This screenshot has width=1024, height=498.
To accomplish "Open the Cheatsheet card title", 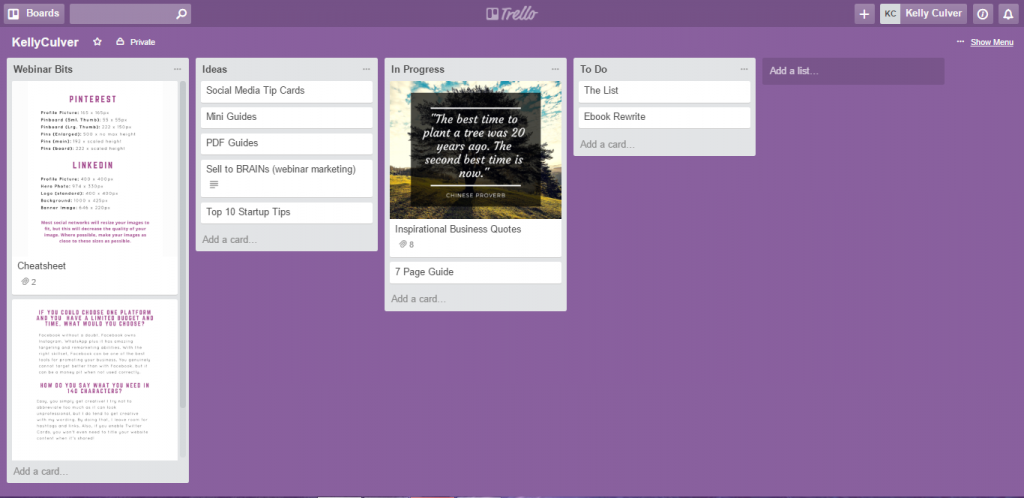I will tap(42, 266).
